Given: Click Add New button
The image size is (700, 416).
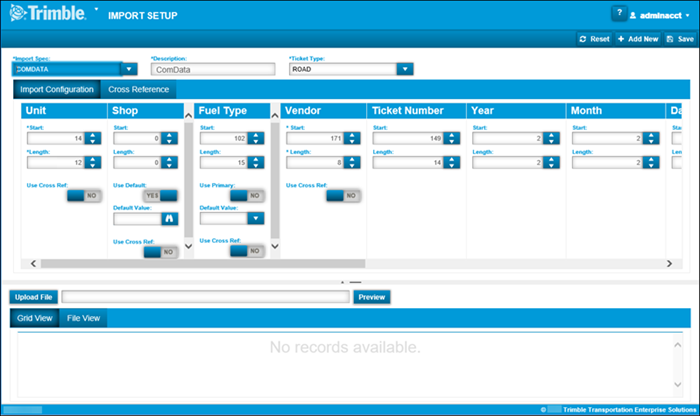Looking at the screenshot, I should pos(638,39).
